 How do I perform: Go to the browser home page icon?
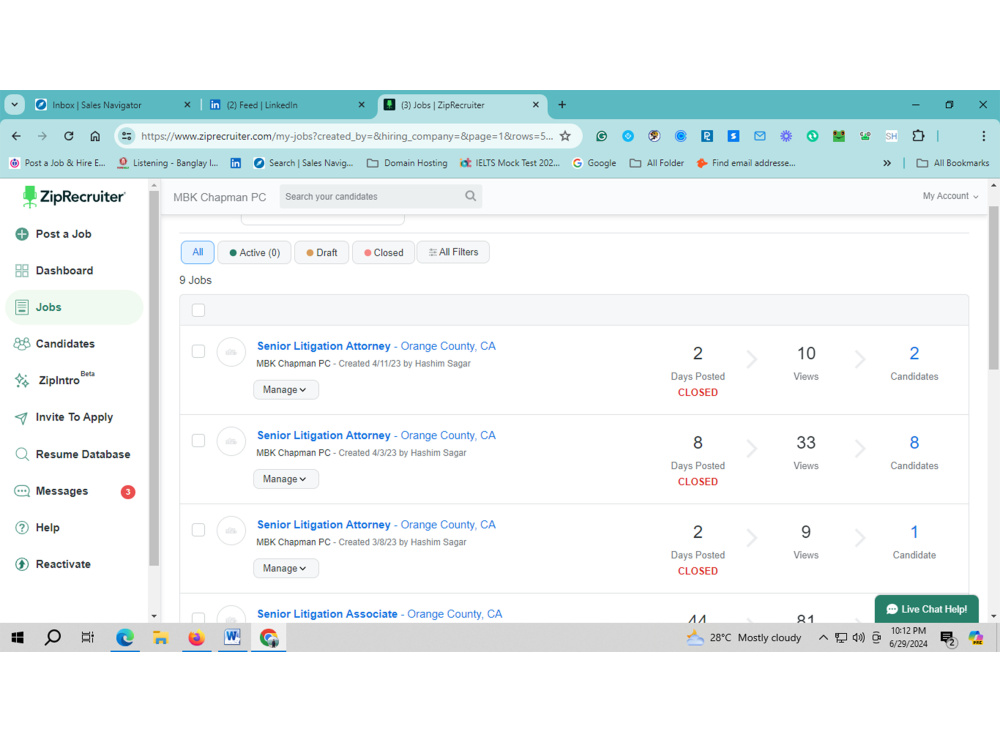95,136
